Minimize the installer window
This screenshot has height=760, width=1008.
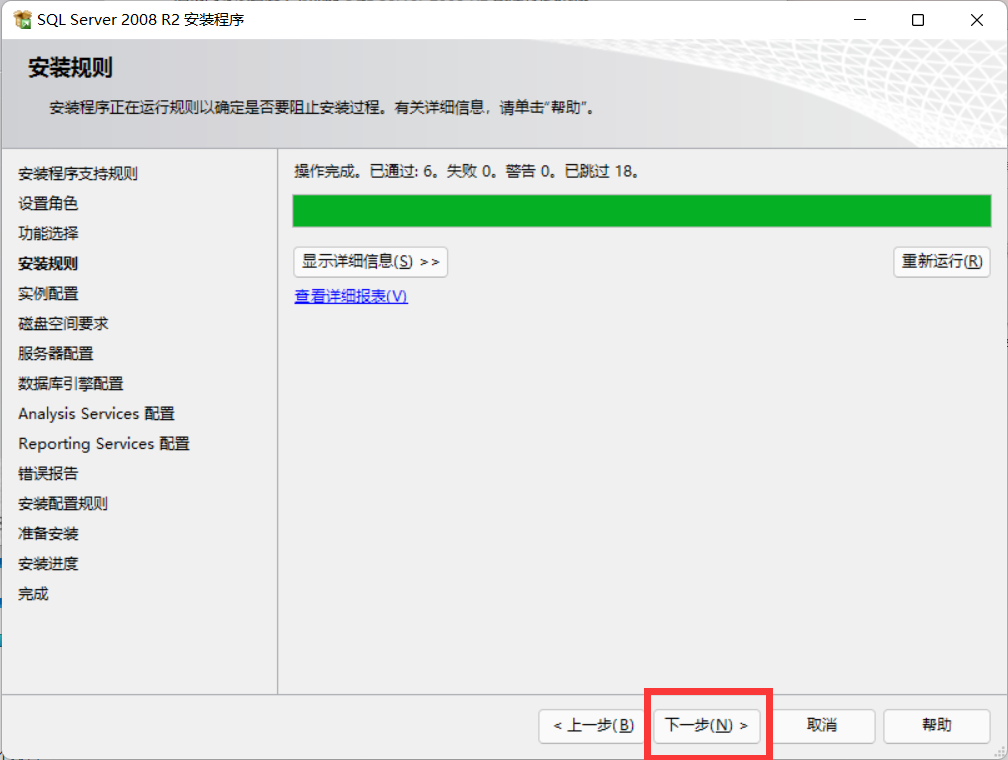tap(860, 20)
